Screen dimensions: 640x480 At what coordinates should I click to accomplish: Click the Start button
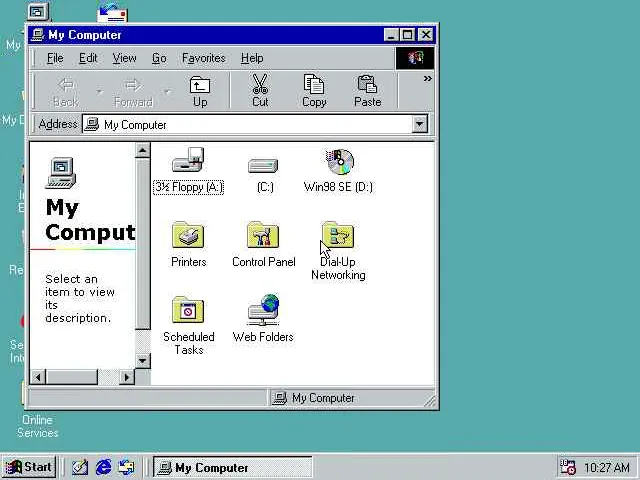[29, 467]
